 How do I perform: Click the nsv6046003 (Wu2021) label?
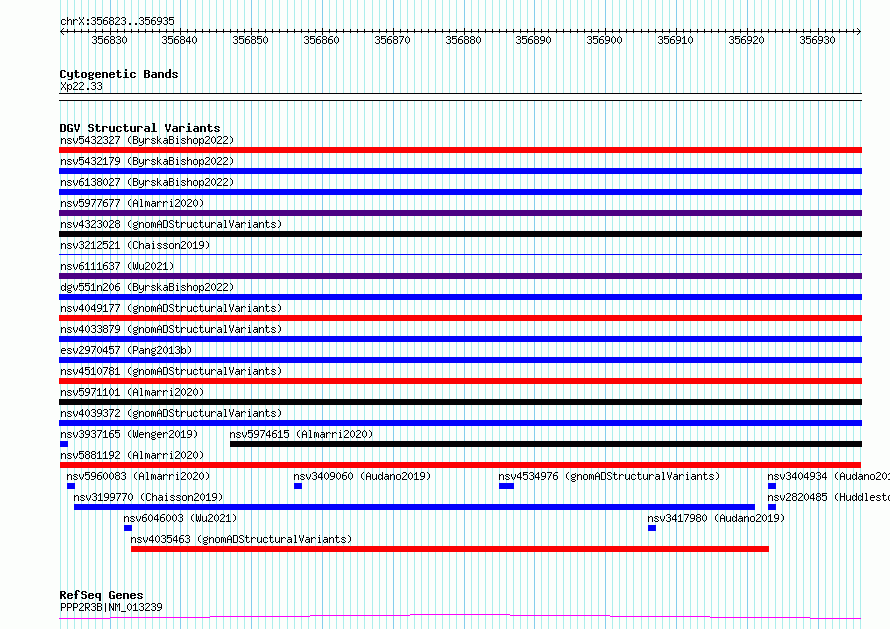(180, 518)
